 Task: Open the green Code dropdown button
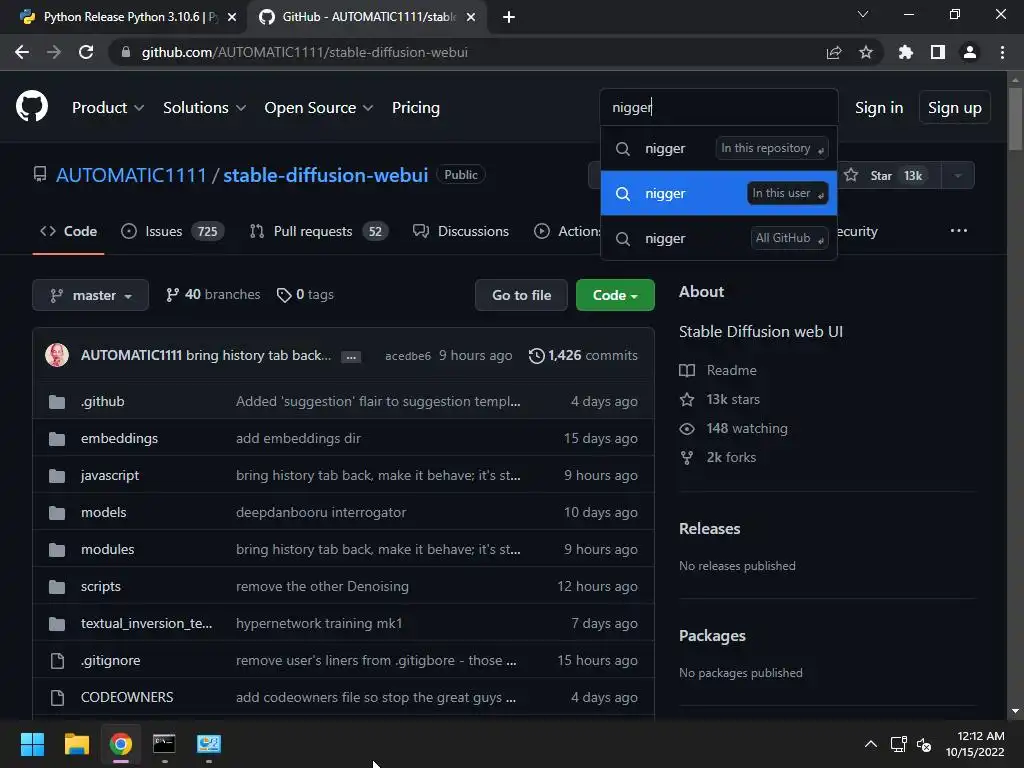615,295
